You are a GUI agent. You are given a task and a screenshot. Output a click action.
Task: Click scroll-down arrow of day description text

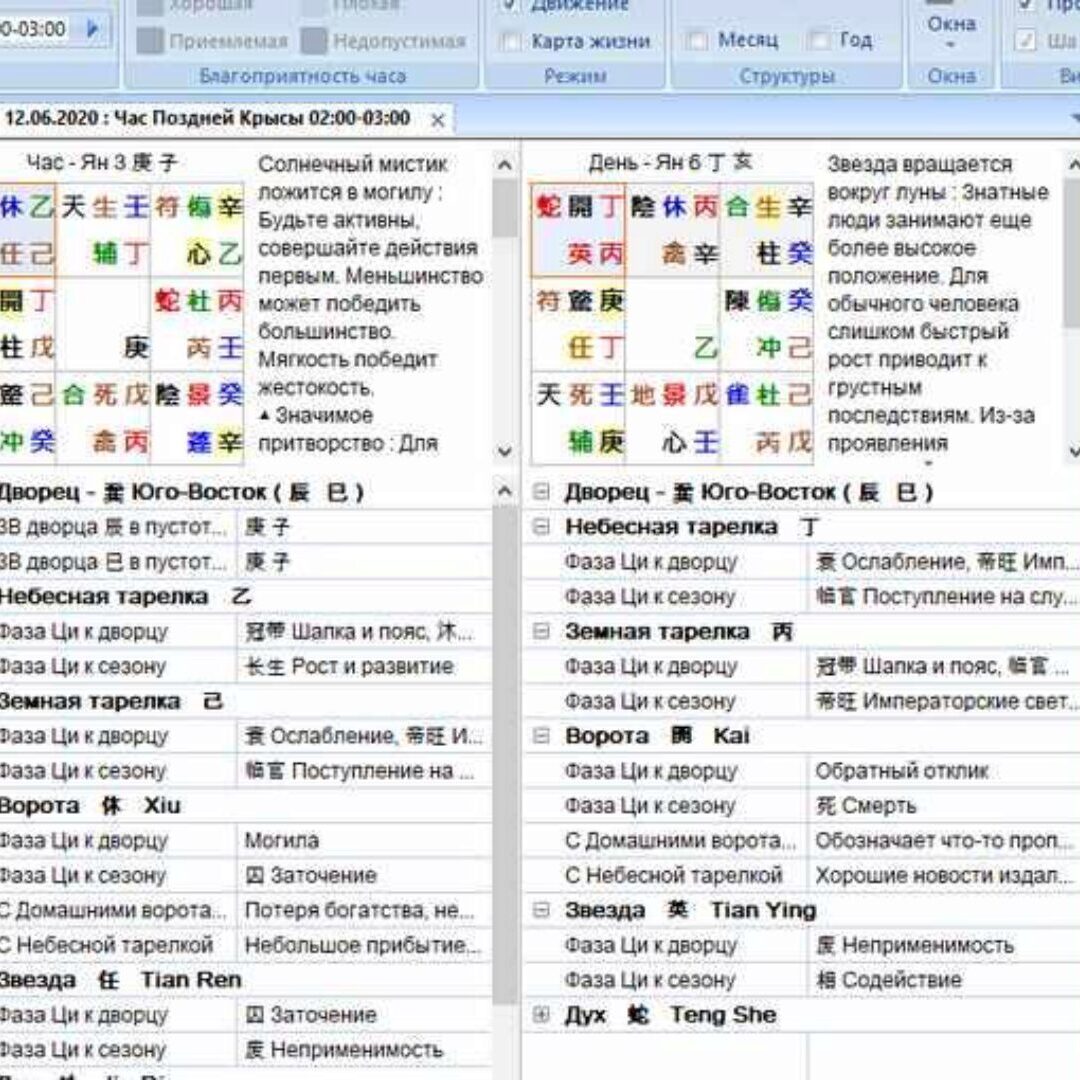pyautogui.click(x=1072, y=451)
